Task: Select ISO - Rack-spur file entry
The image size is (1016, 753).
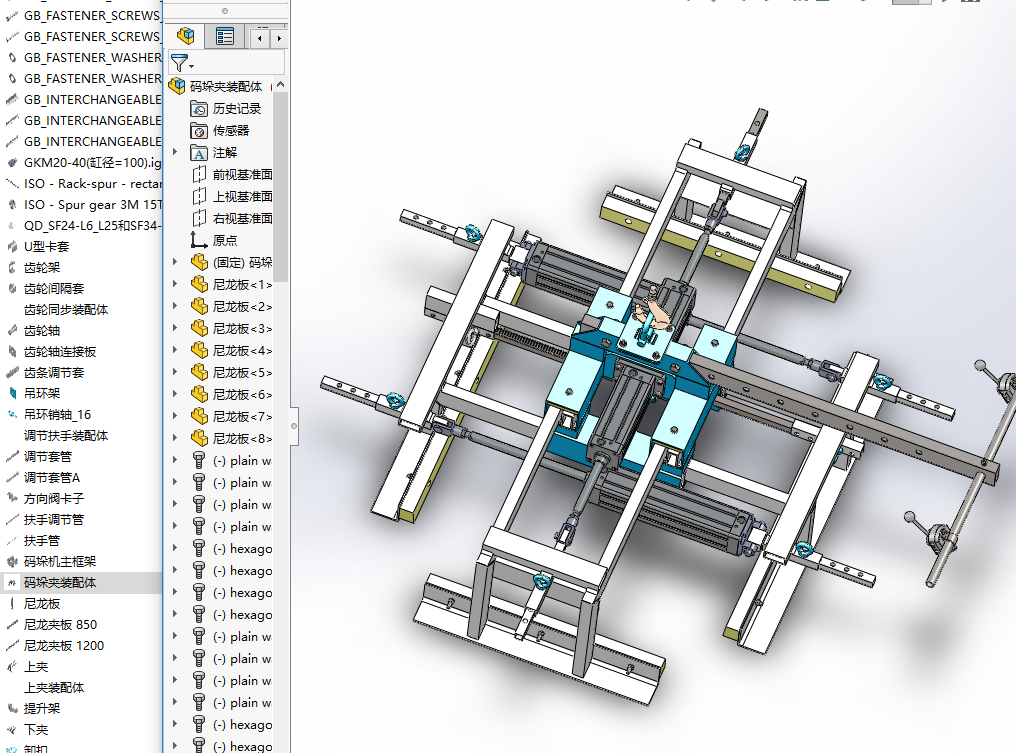Action: coord(92,183)
